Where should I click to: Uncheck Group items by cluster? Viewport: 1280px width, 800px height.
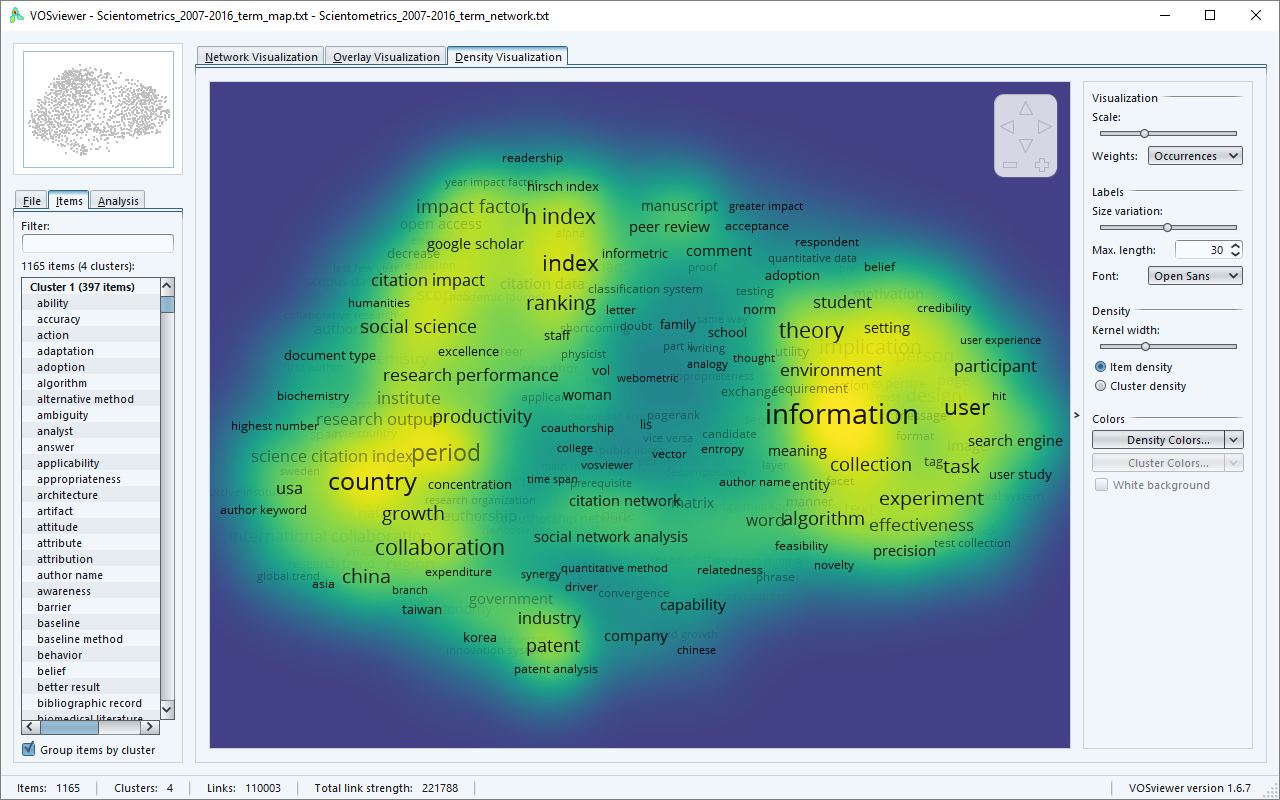tap(28, 750)
